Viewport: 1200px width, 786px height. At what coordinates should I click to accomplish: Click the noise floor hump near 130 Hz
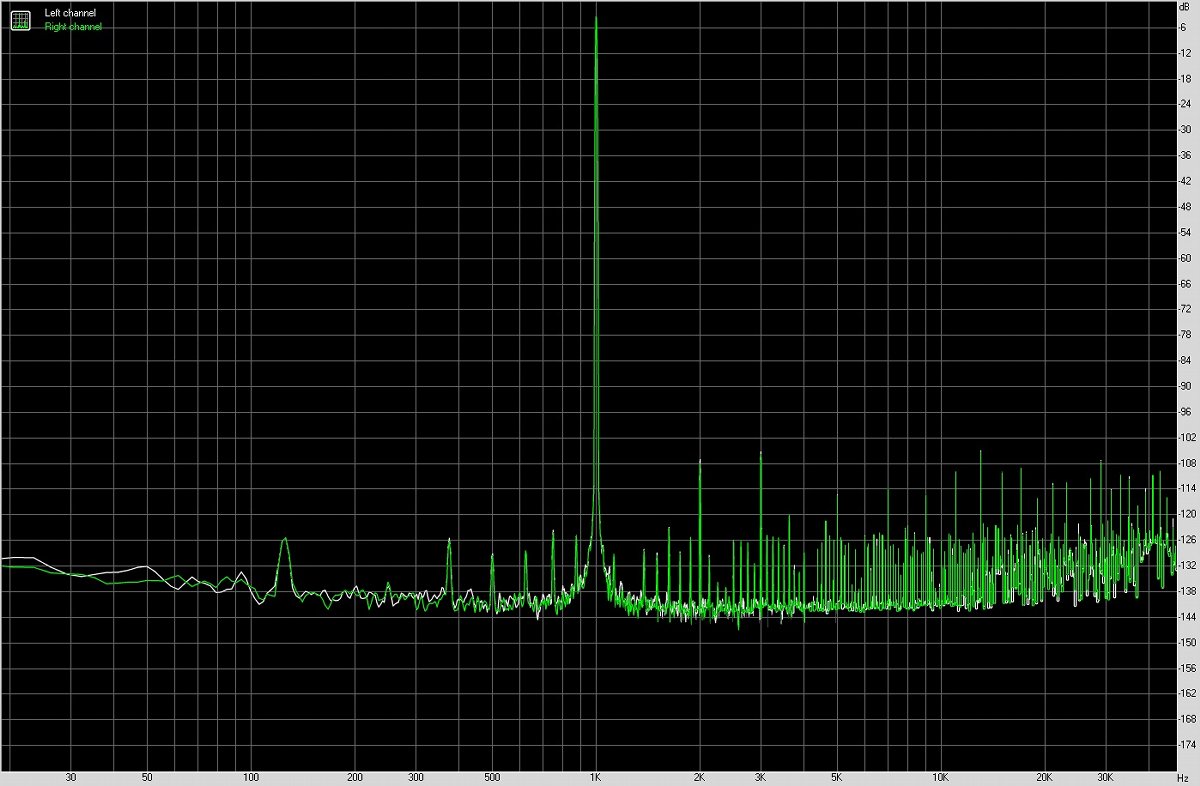point(284,540)
